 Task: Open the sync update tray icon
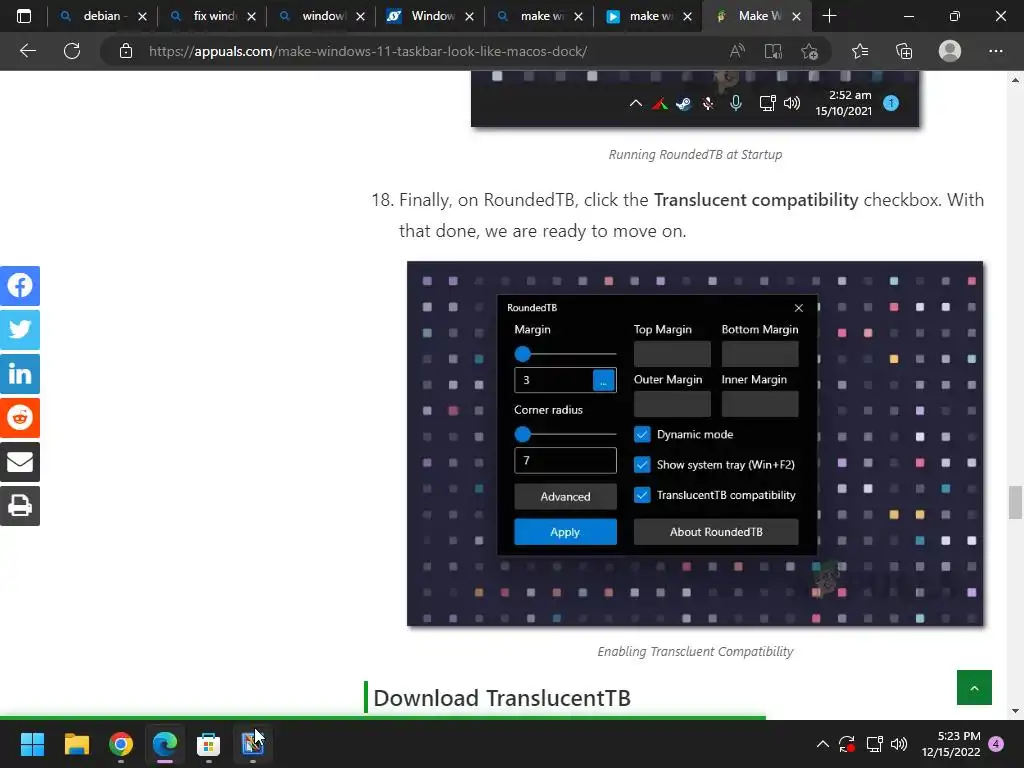[847, 744]
